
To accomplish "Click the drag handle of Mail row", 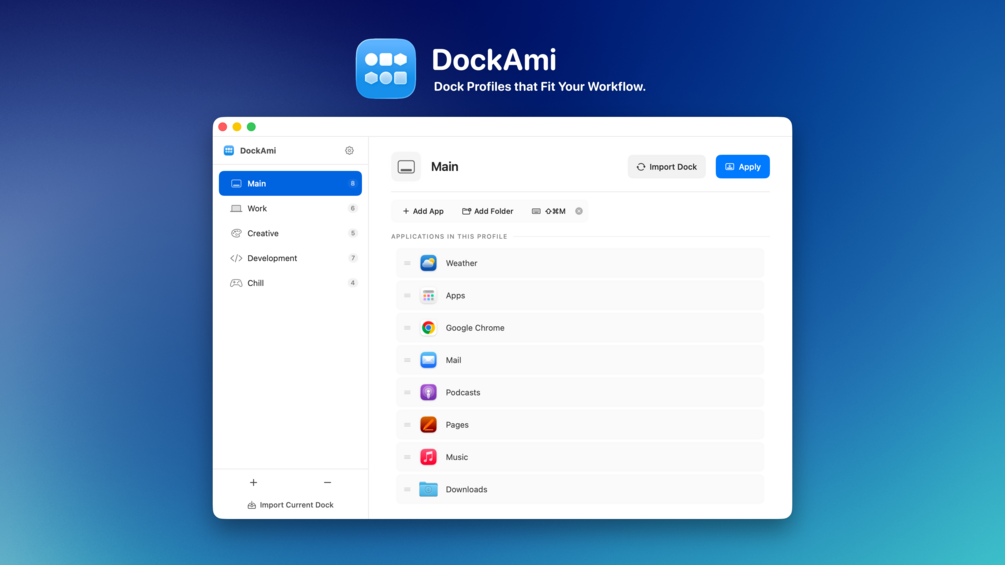I will point(407,360).
